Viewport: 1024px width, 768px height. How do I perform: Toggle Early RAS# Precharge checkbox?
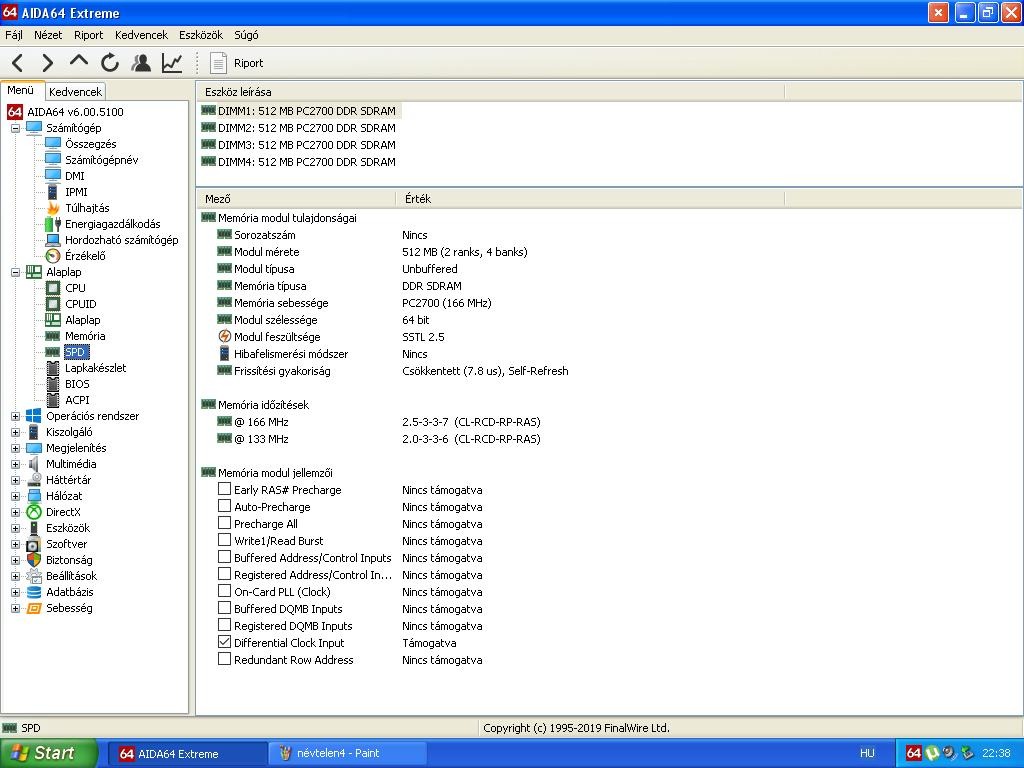click(x=224, y=489)
